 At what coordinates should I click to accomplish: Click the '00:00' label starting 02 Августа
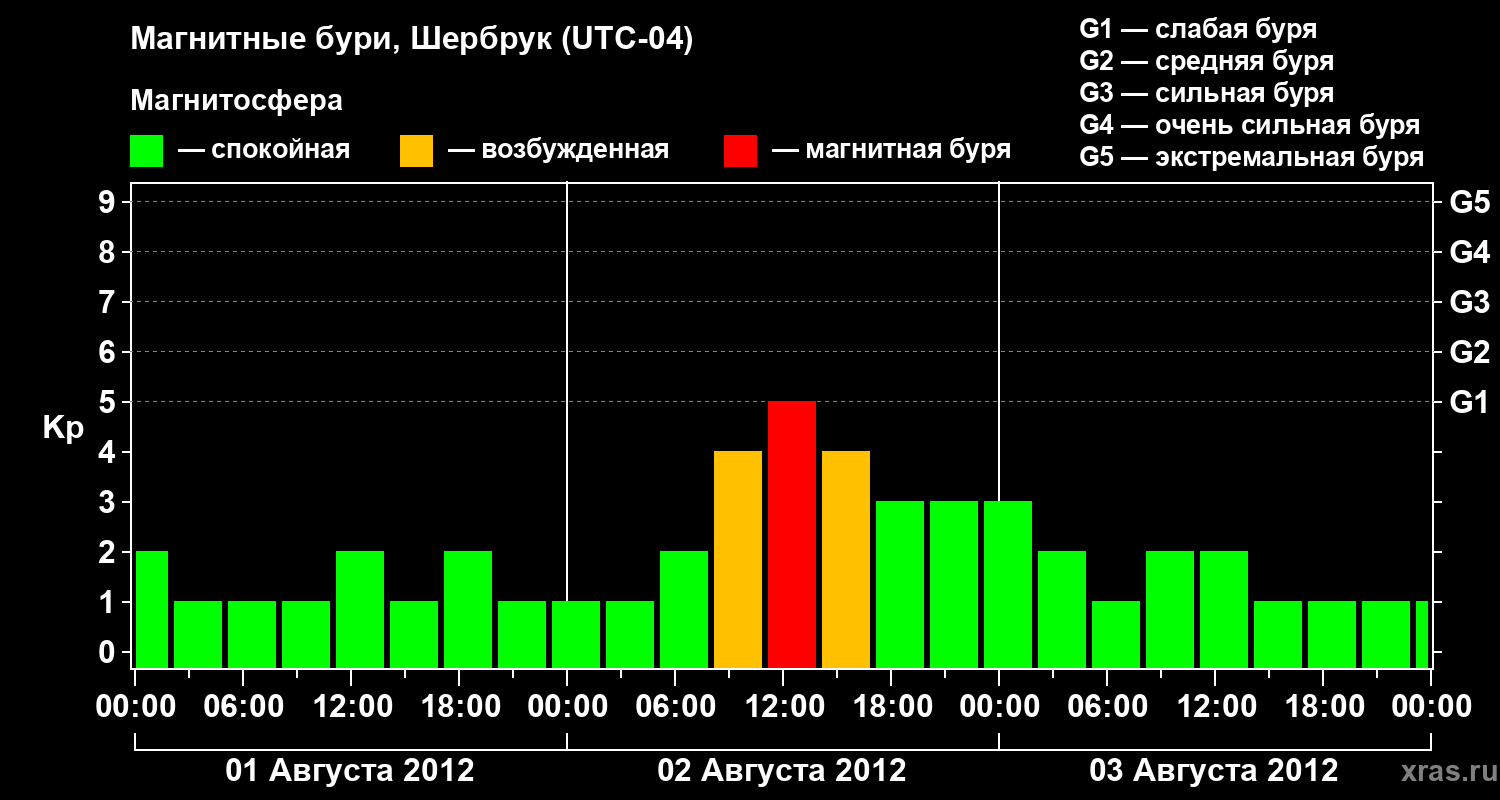coord(568,707)
